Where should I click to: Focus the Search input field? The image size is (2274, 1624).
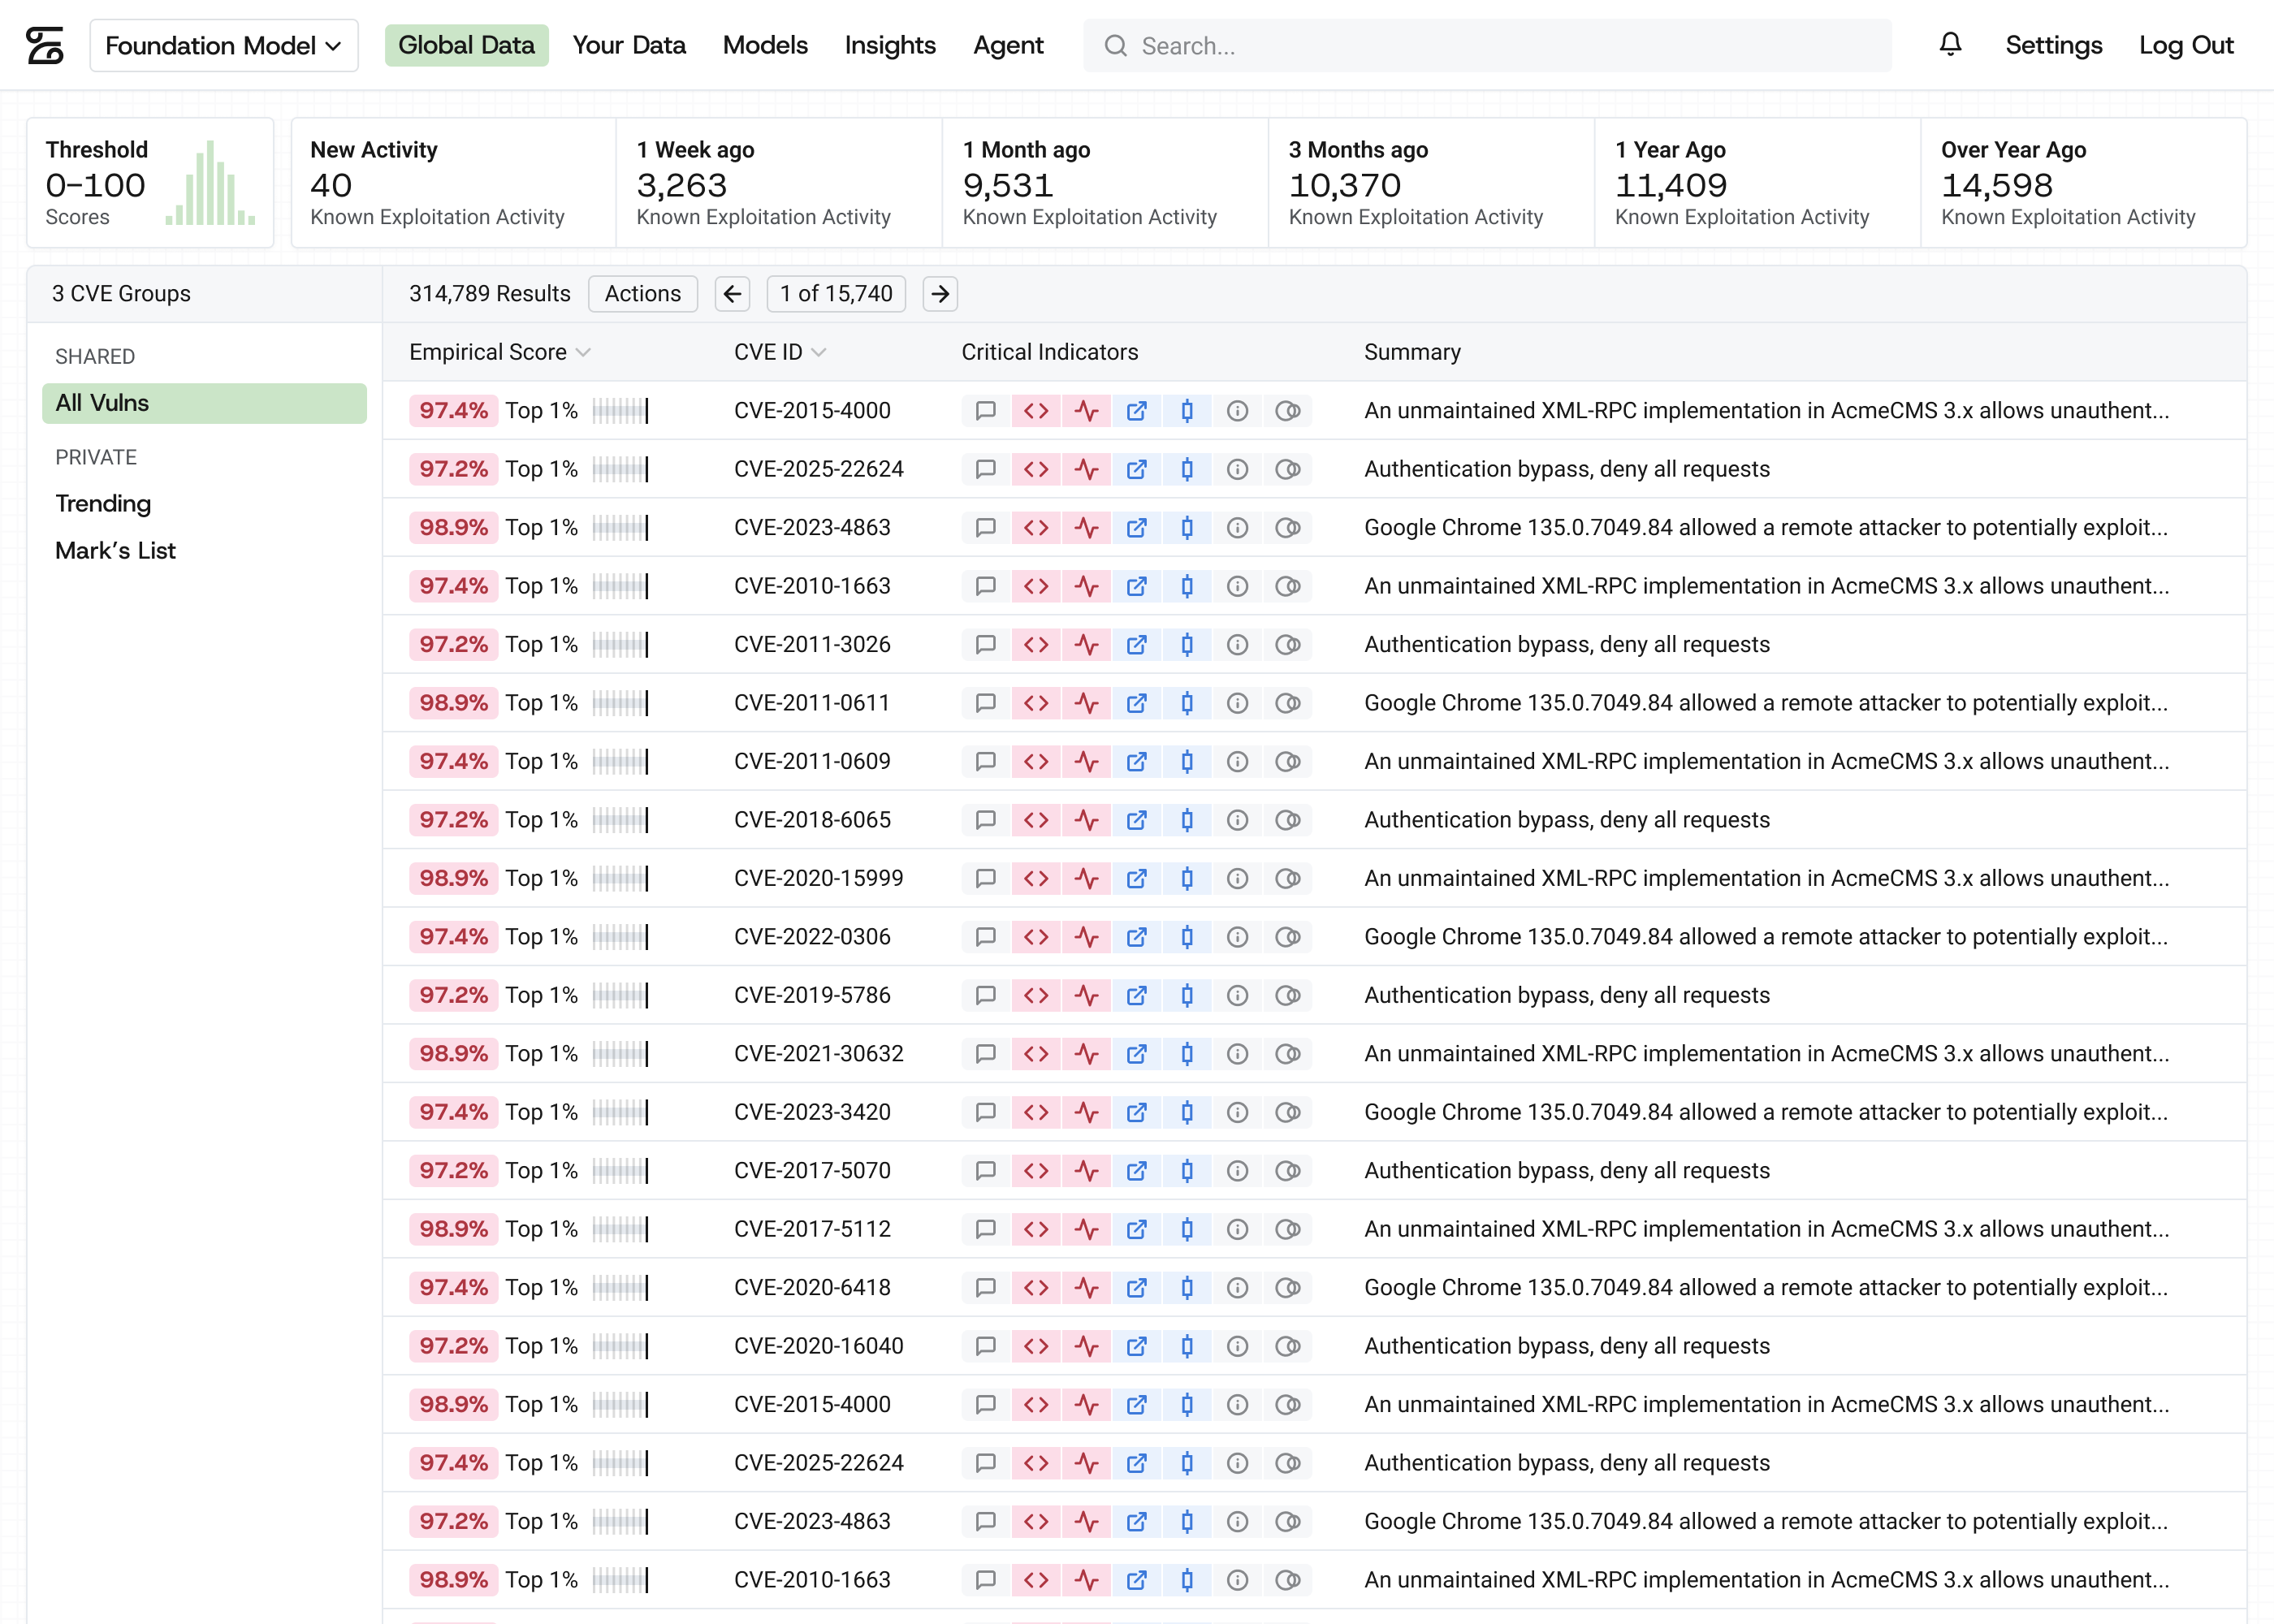click(x=1487, y=45)
